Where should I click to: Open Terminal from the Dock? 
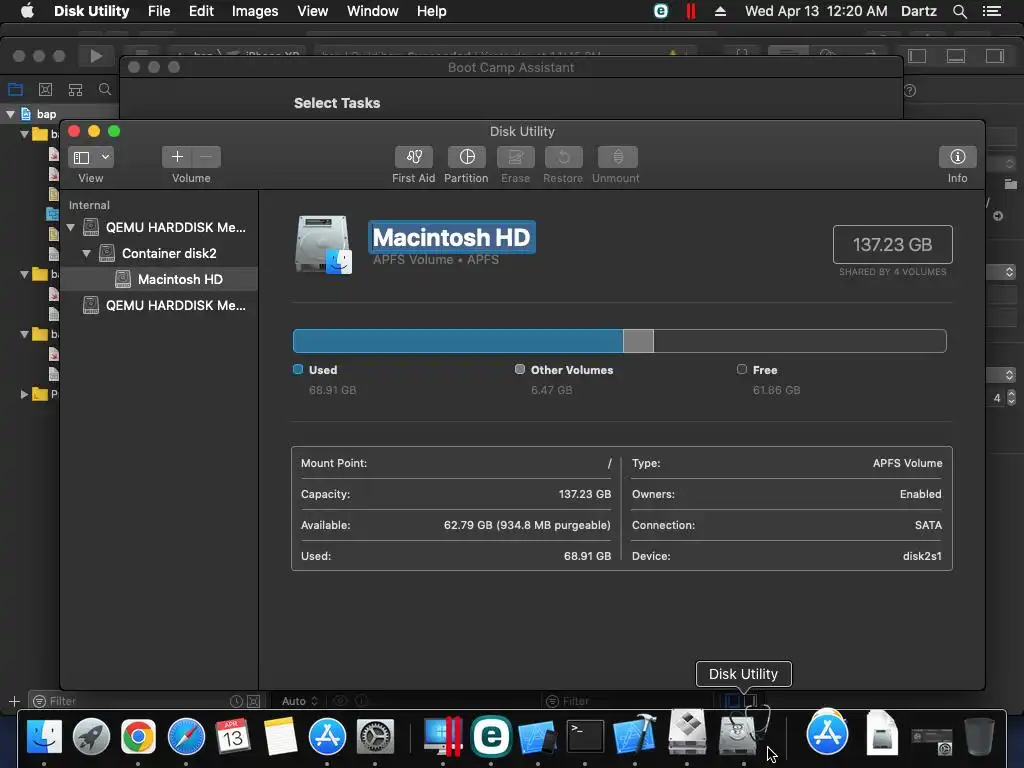(x=585, y=737)
